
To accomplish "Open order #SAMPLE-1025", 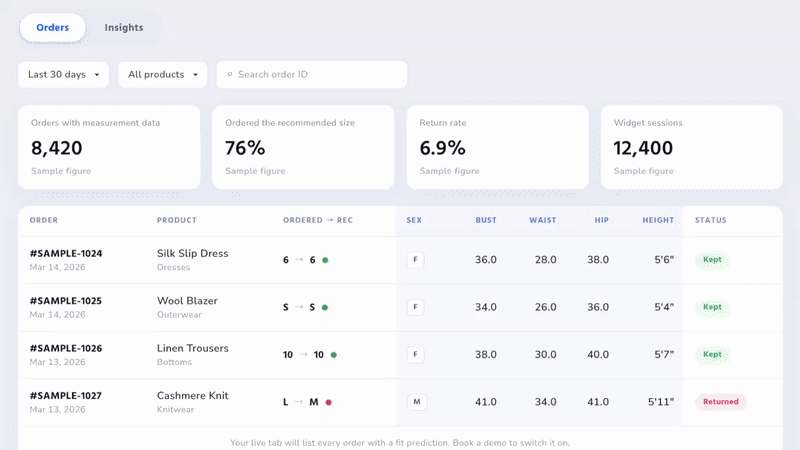I will pyautogui.click(x=66, y=301).
